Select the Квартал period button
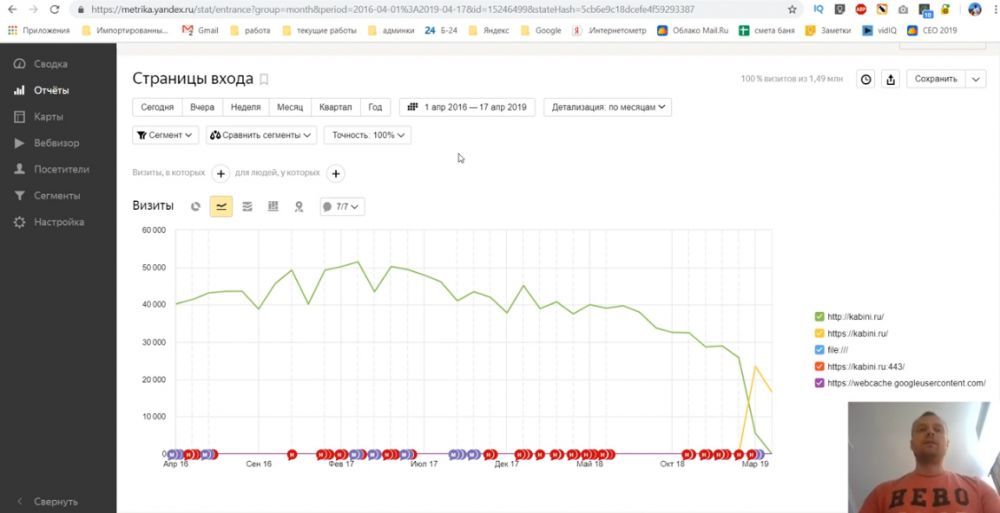 [x=335, y=107]
